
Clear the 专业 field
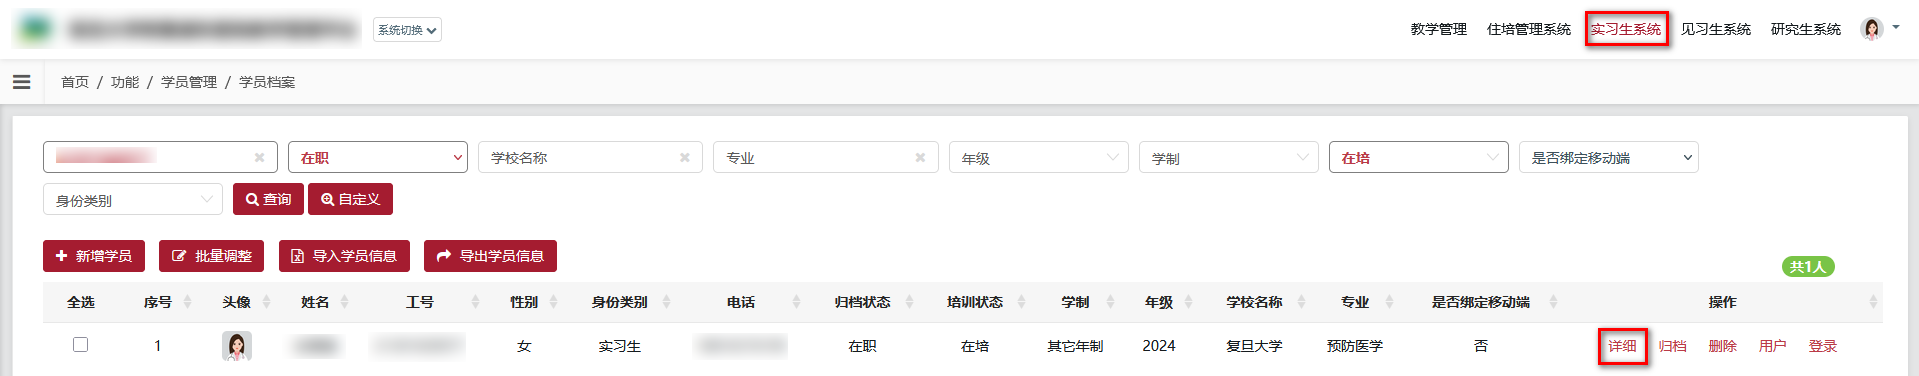(920, 157)
